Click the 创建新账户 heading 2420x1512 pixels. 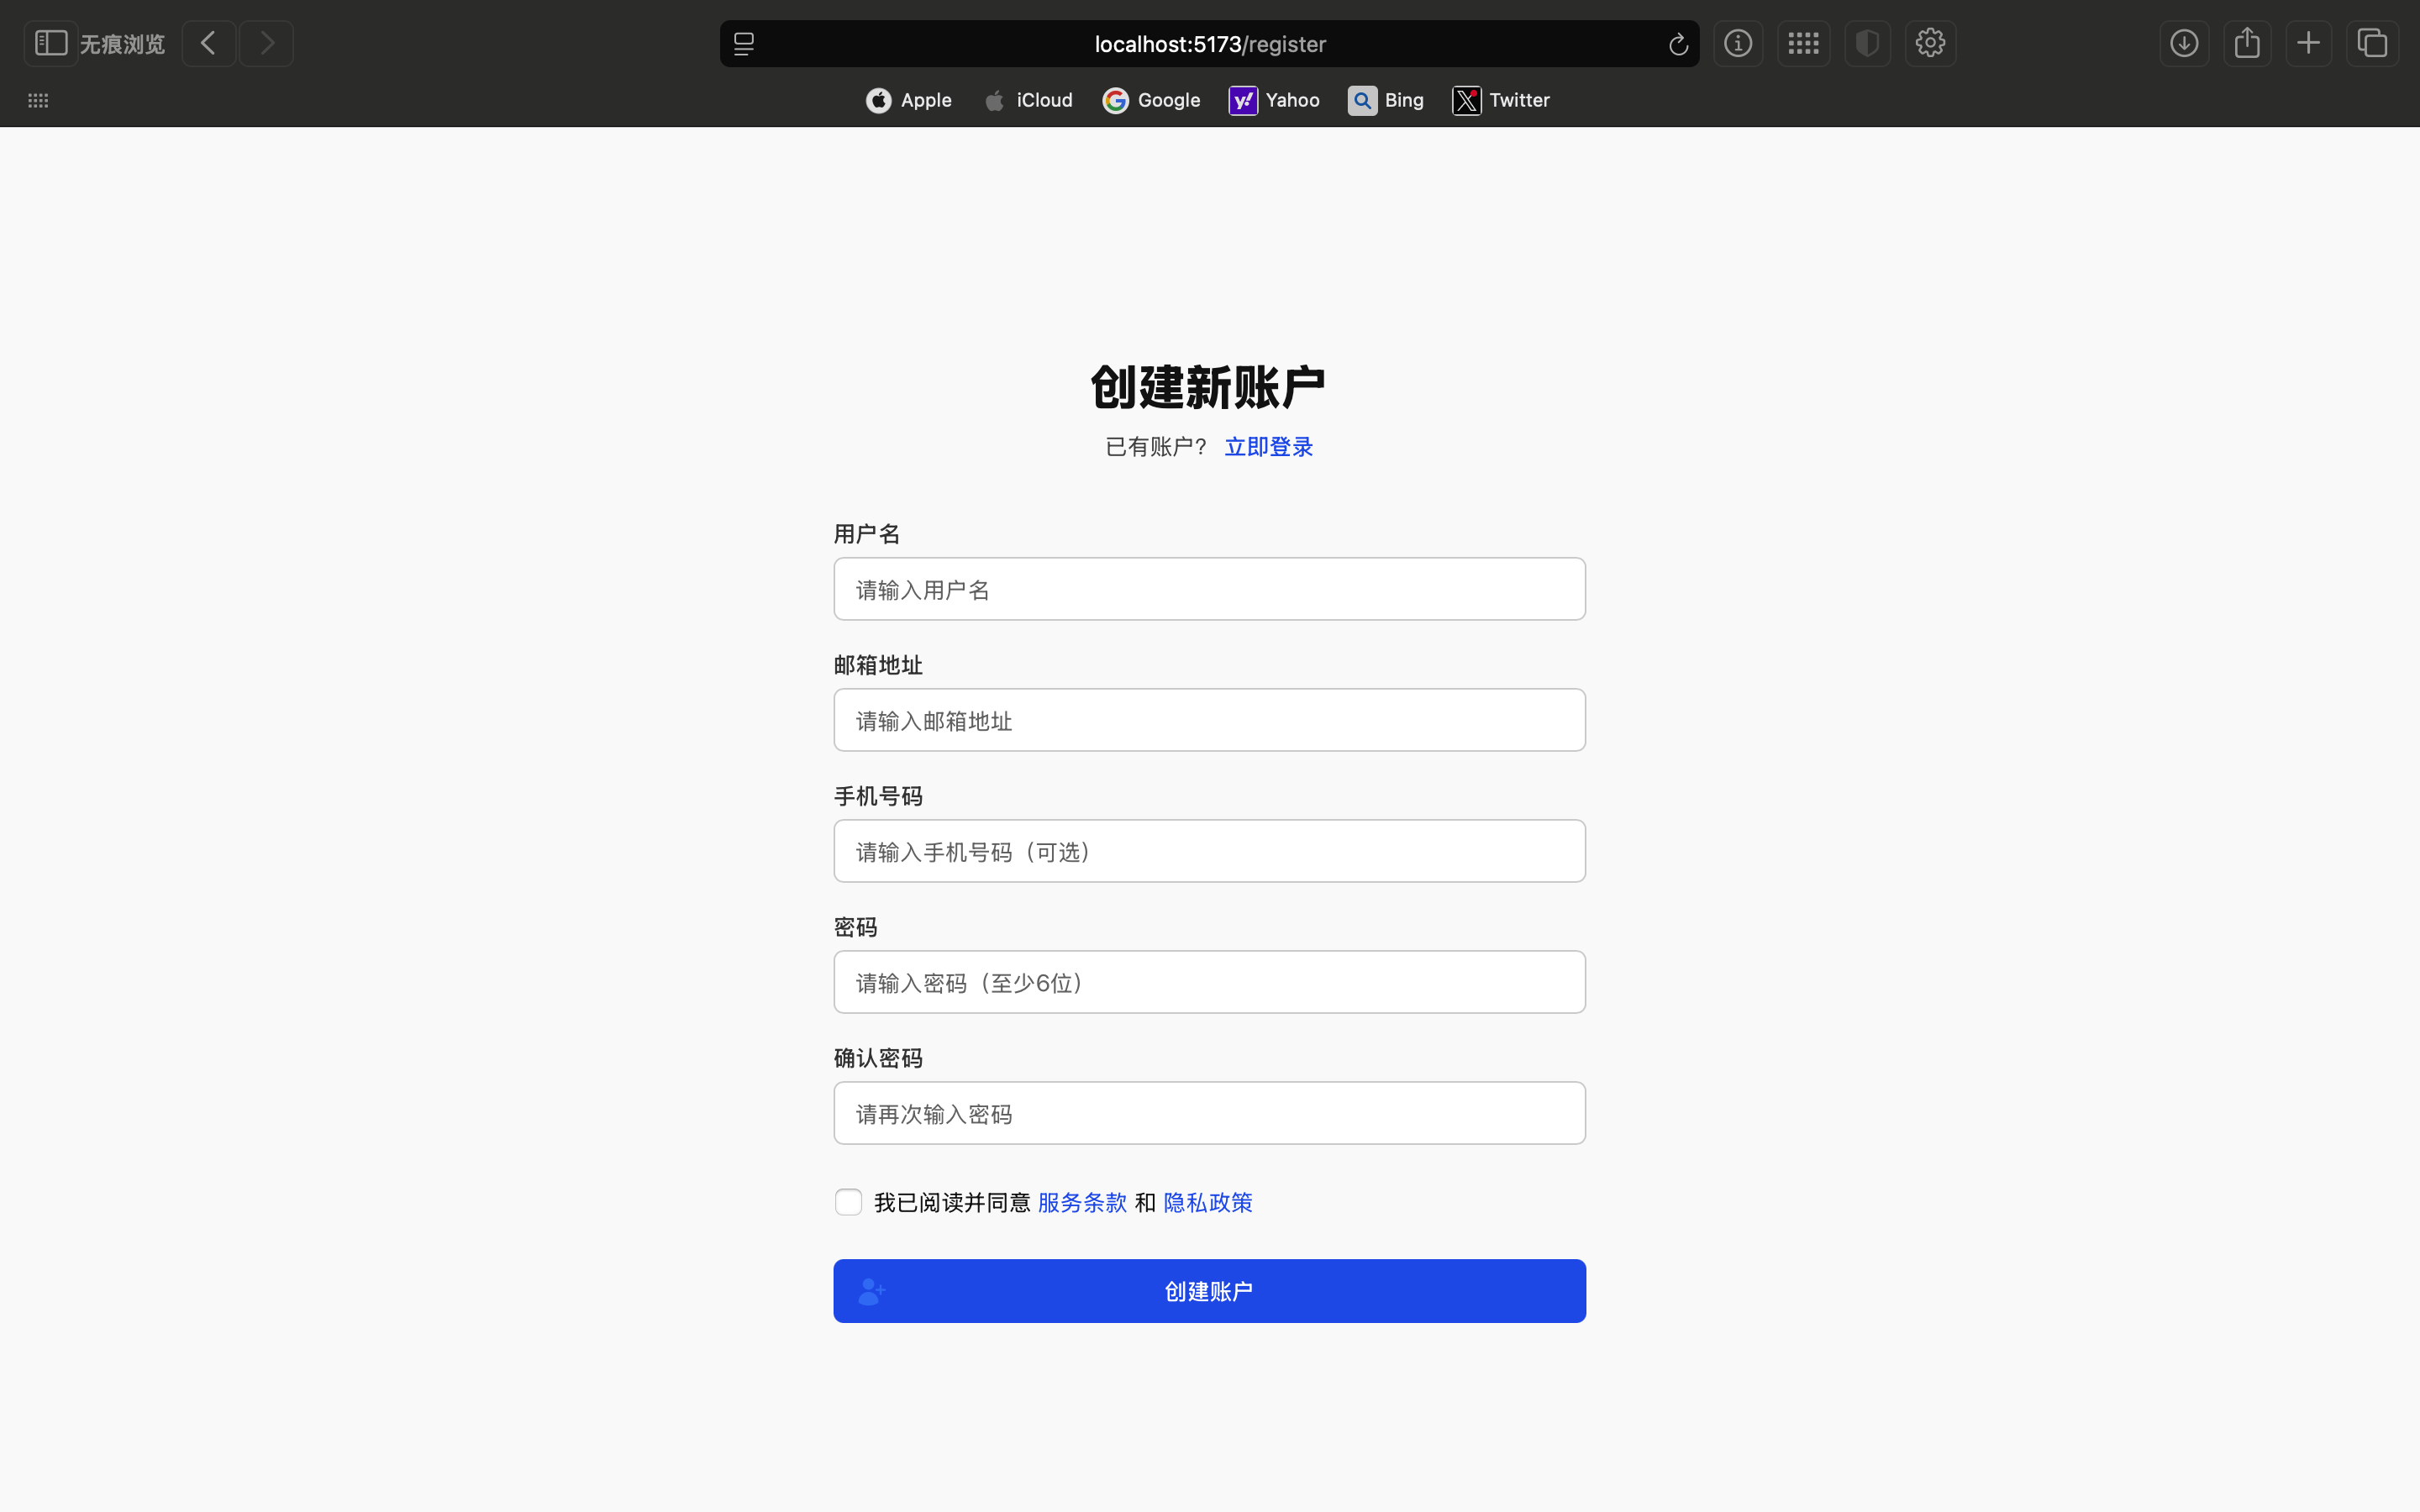pyautogui.click(x=1208, y=387)
